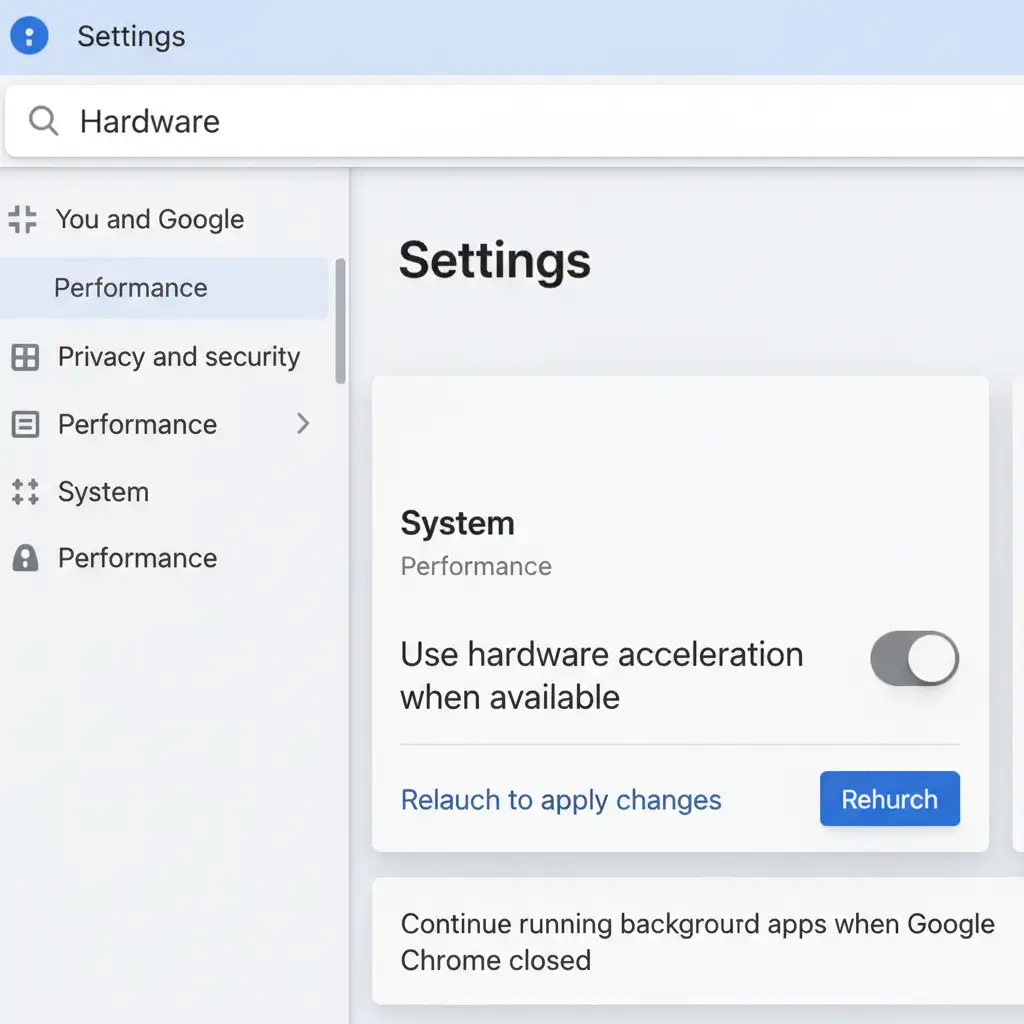The height and width of the screenshot is (1024, 1024).
Task: Click the magnifier icon in search bar
Action: [x=43, y=121]
